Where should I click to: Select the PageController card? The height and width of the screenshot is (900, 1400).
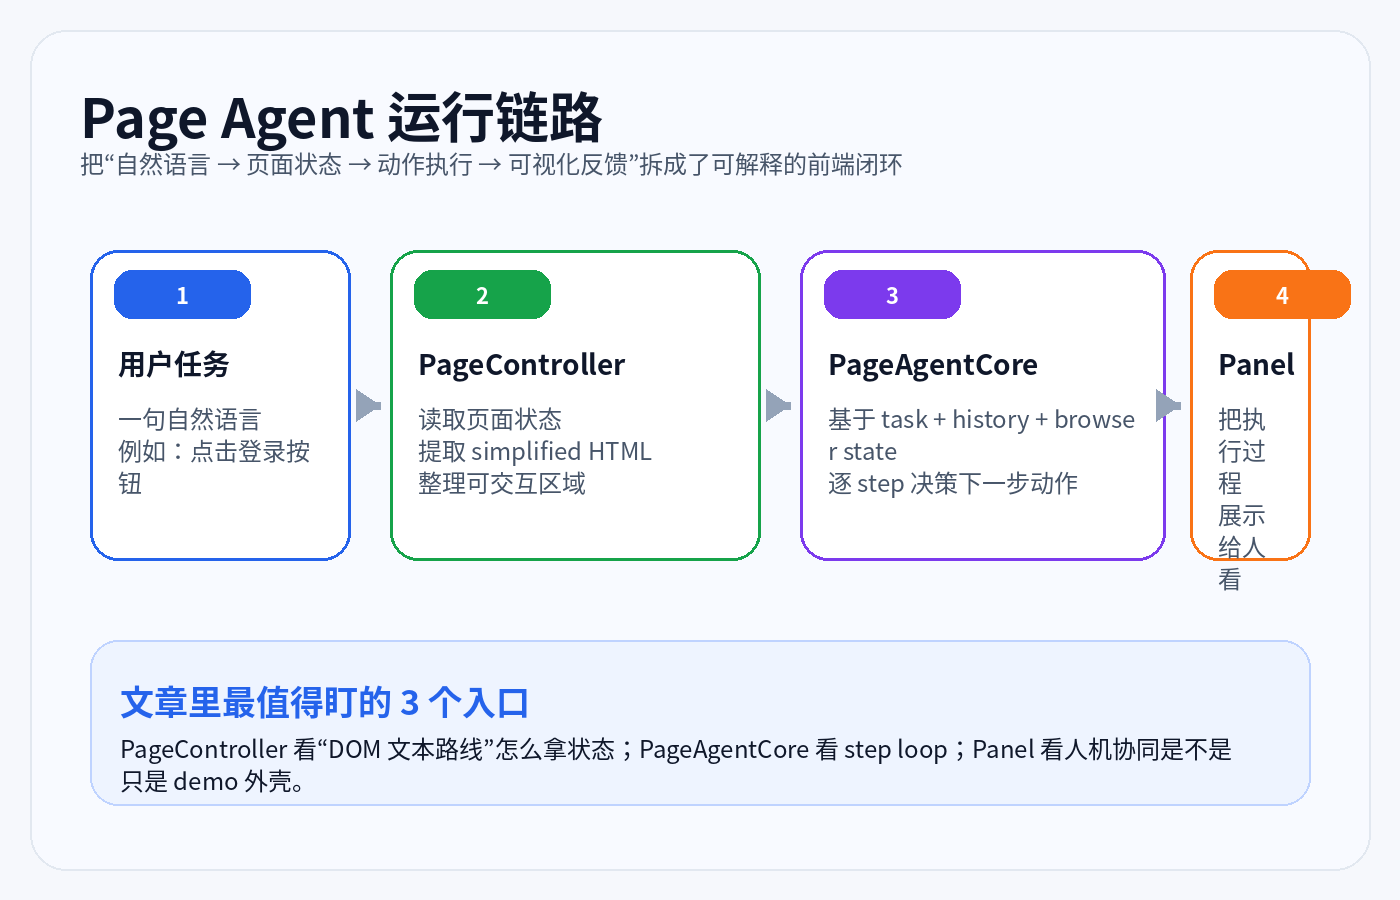coord(576,405)
